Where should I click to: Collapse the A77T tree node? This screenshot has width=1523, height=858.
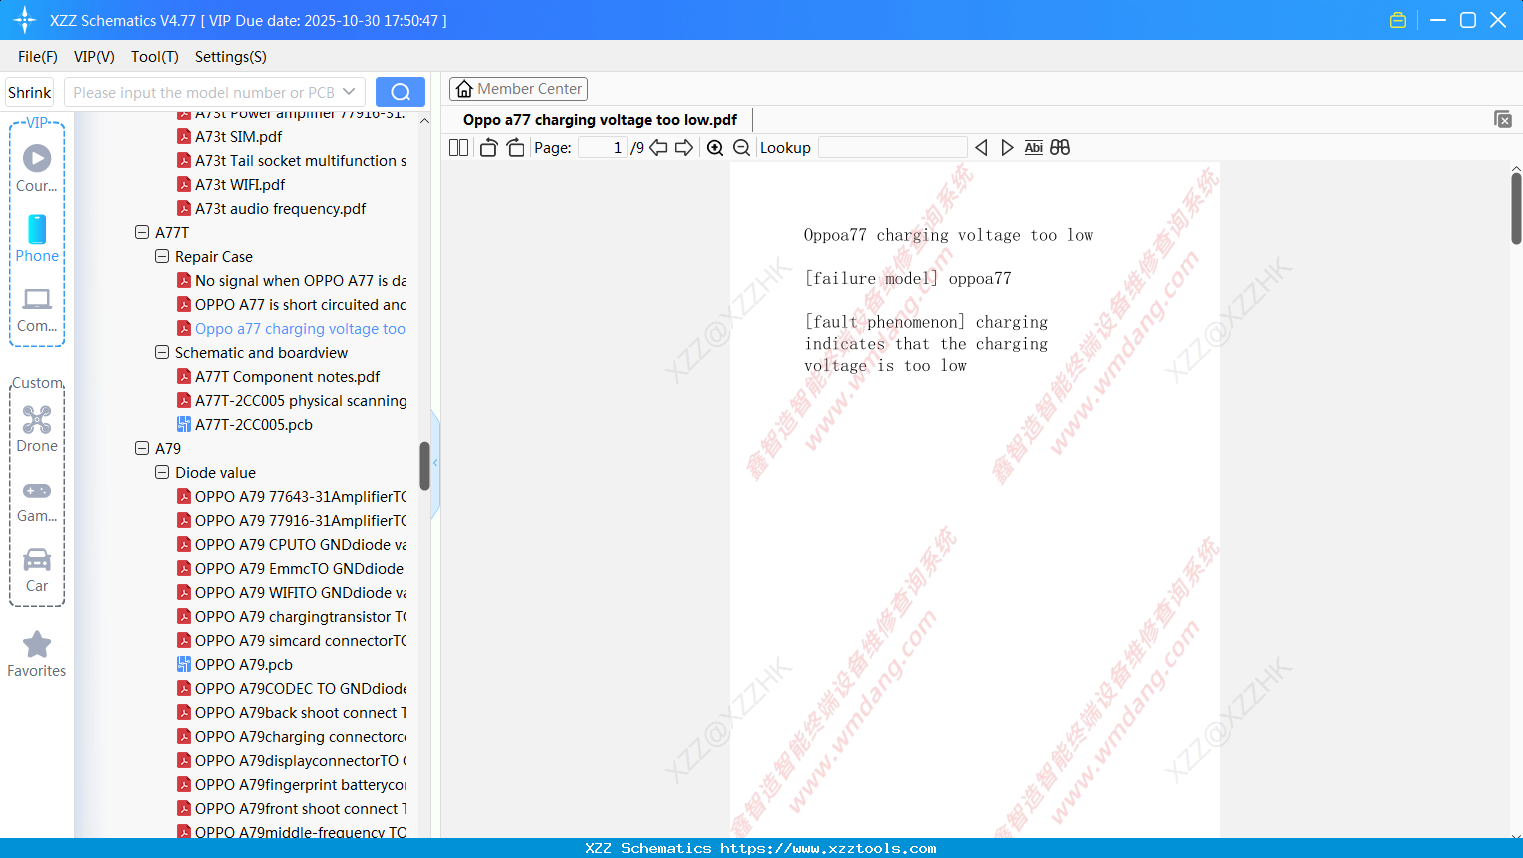click(x=142, y=232)
